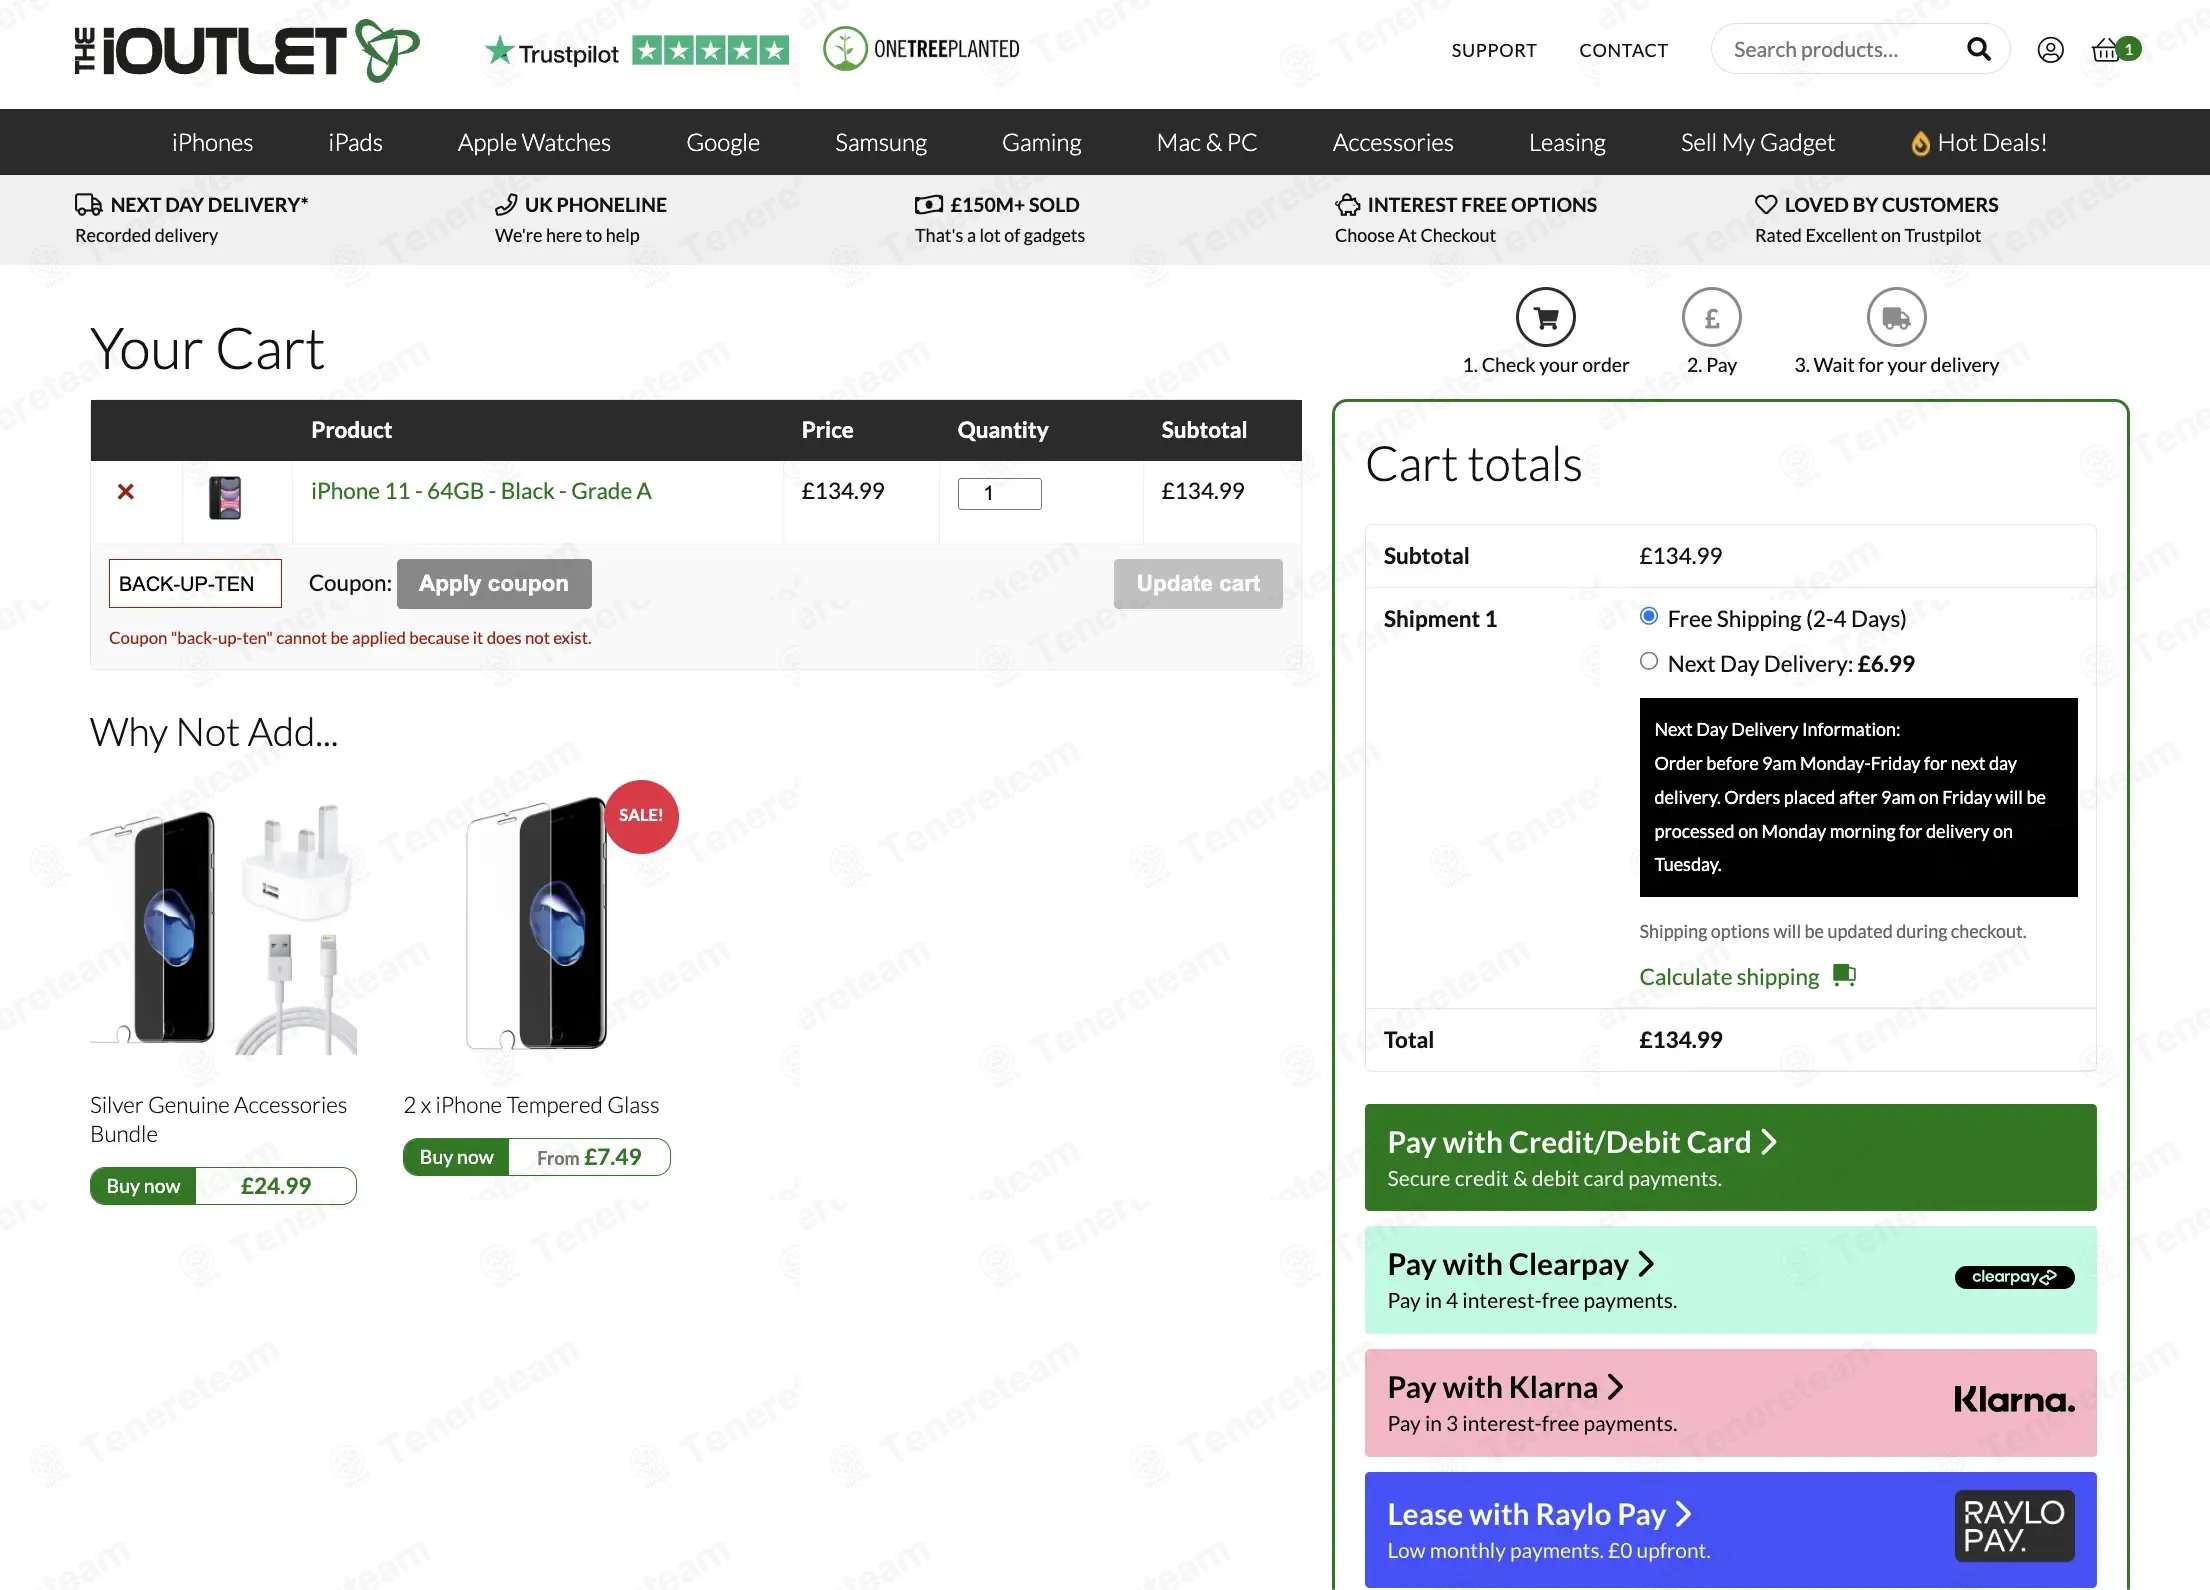The width and height of the screenshot is (2210, 1590).
Task: Click the Klarna logo
Action: click(2014, 1400)
